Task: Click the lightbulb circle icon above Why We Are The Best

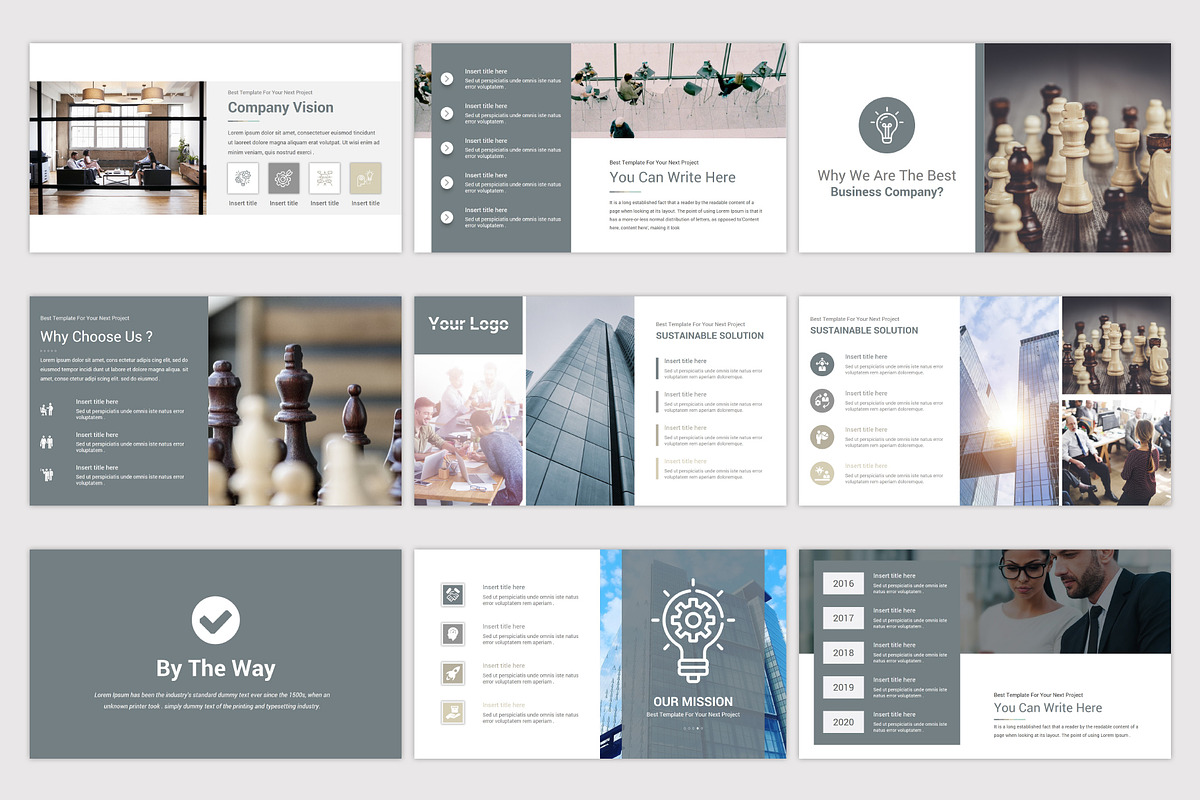Action: pos(887,126)
